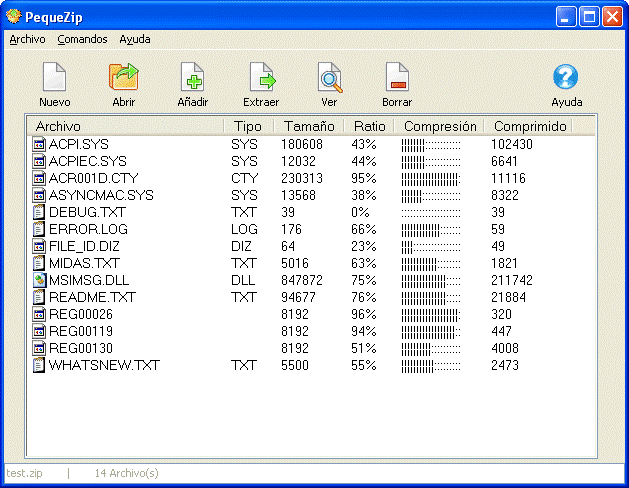Select the FILE_ID.DIZ file name
This screenshot has width=629, height=488.
click(84, 246)
